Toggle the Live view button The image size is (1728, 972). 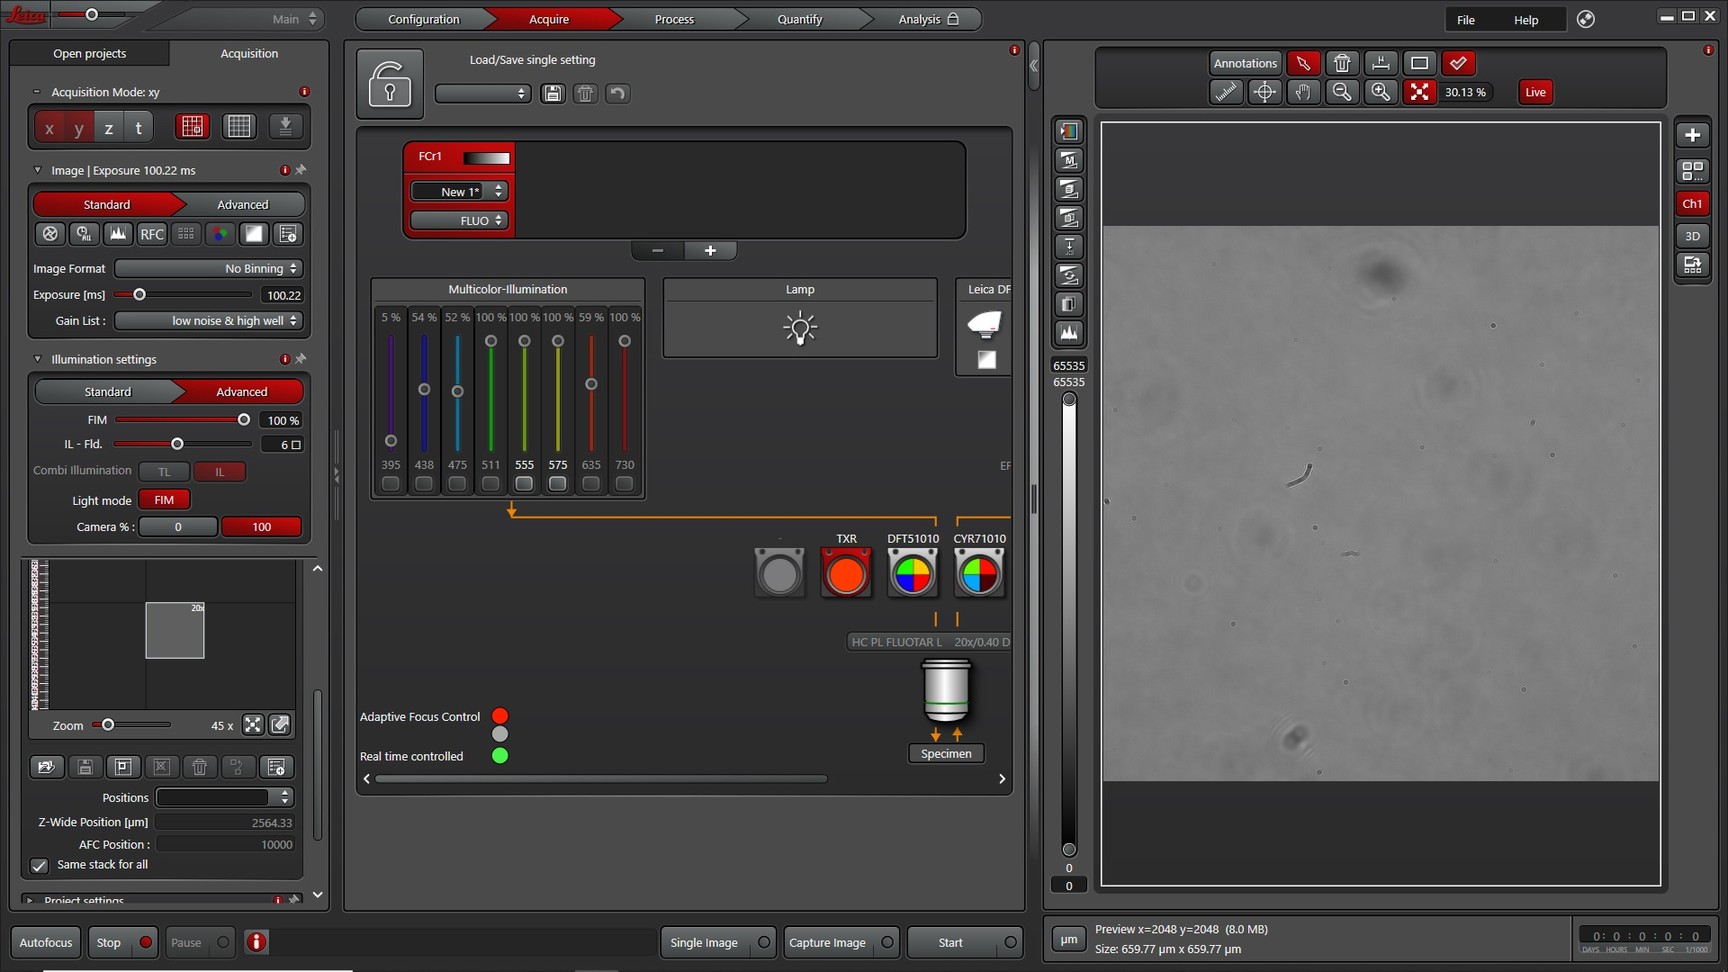tap(1535, 92)
